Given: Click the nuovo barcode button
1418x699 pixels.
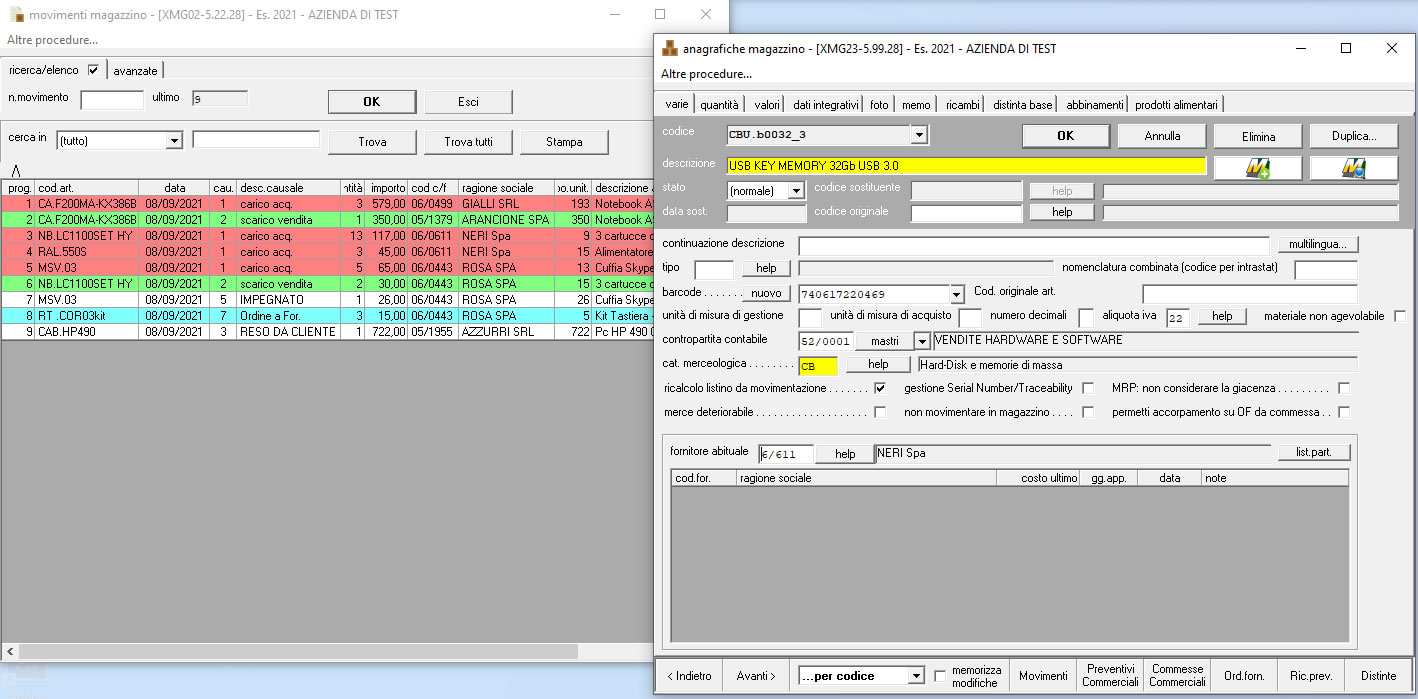Looking at the screenshot, I should 766,293.
